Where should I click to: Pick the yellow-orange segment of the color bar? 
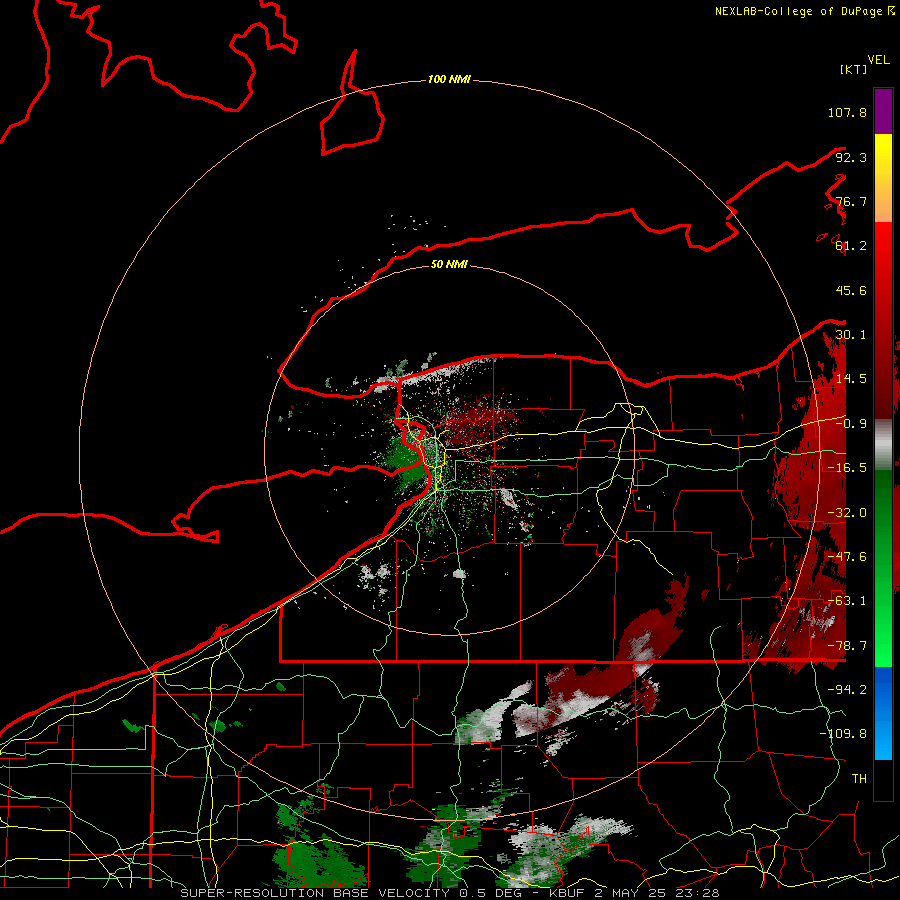point(883,178)
